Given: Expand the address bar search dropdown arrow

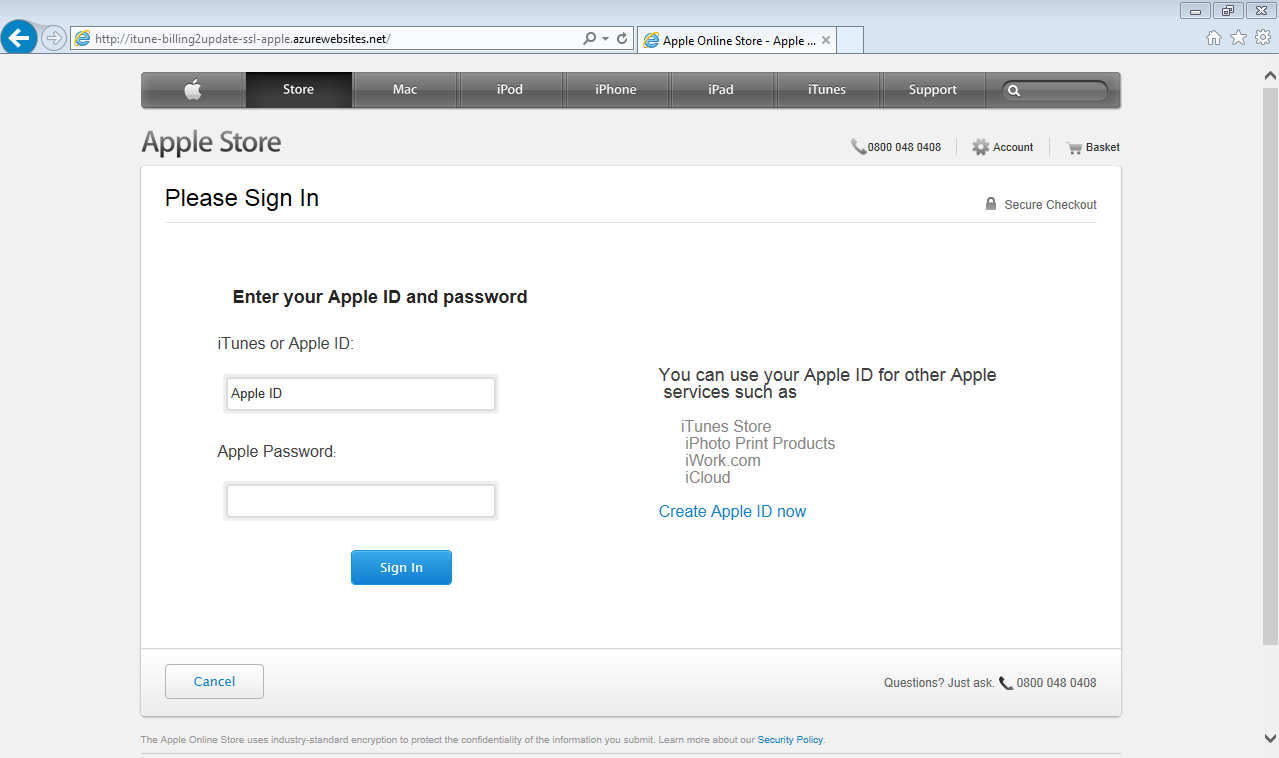Looking at the screenshot, I should pos(605,39).
